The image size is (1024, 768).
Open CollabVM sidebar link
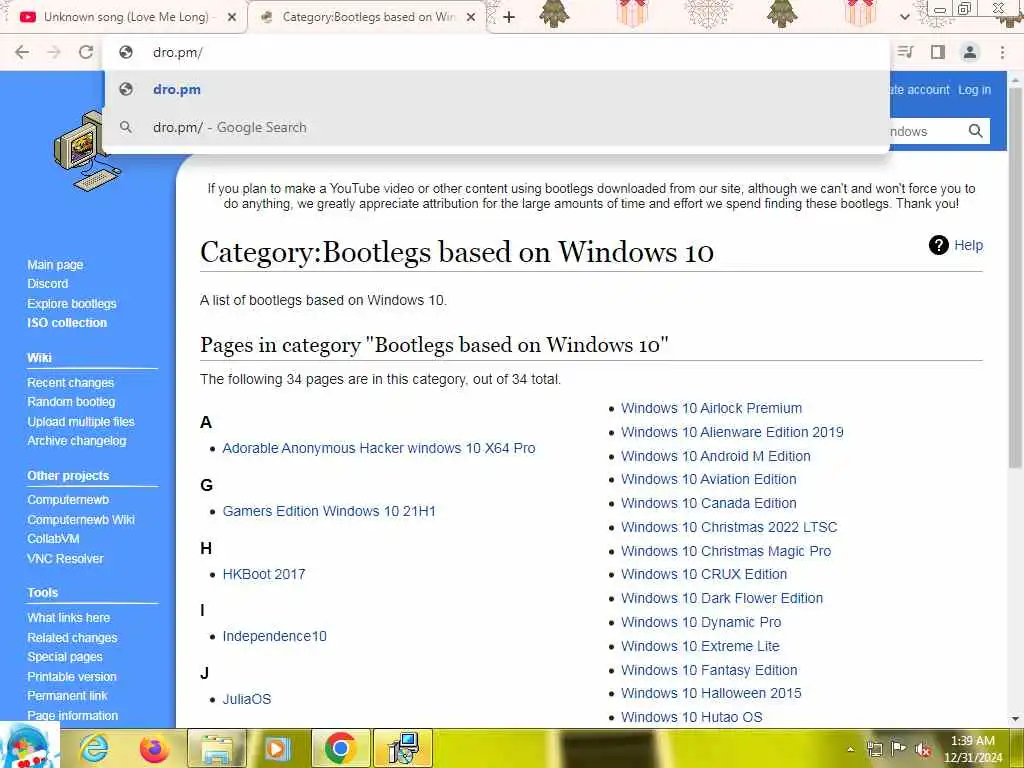coord(54,539)
